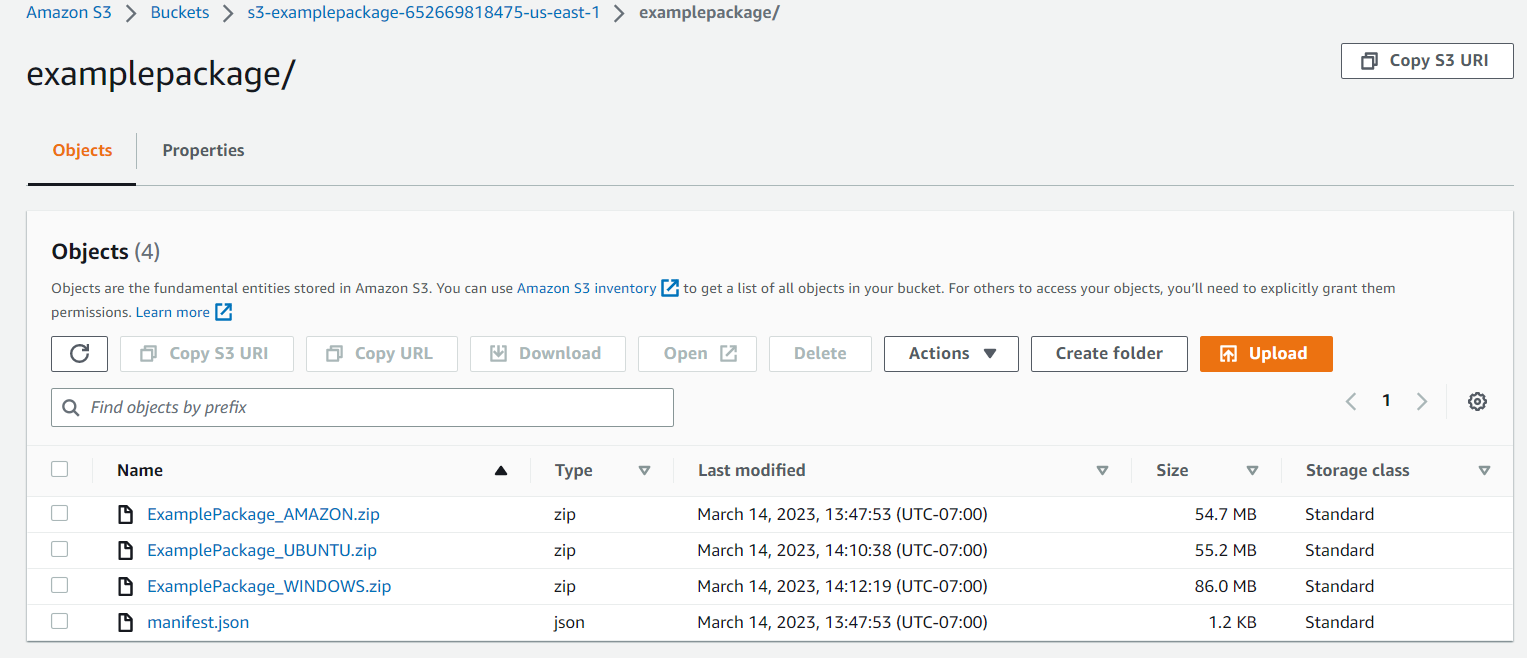Viewport: 1527px width, 658px height.
Task: Check the manifest.json row checkbox
Action: point(59,621)
